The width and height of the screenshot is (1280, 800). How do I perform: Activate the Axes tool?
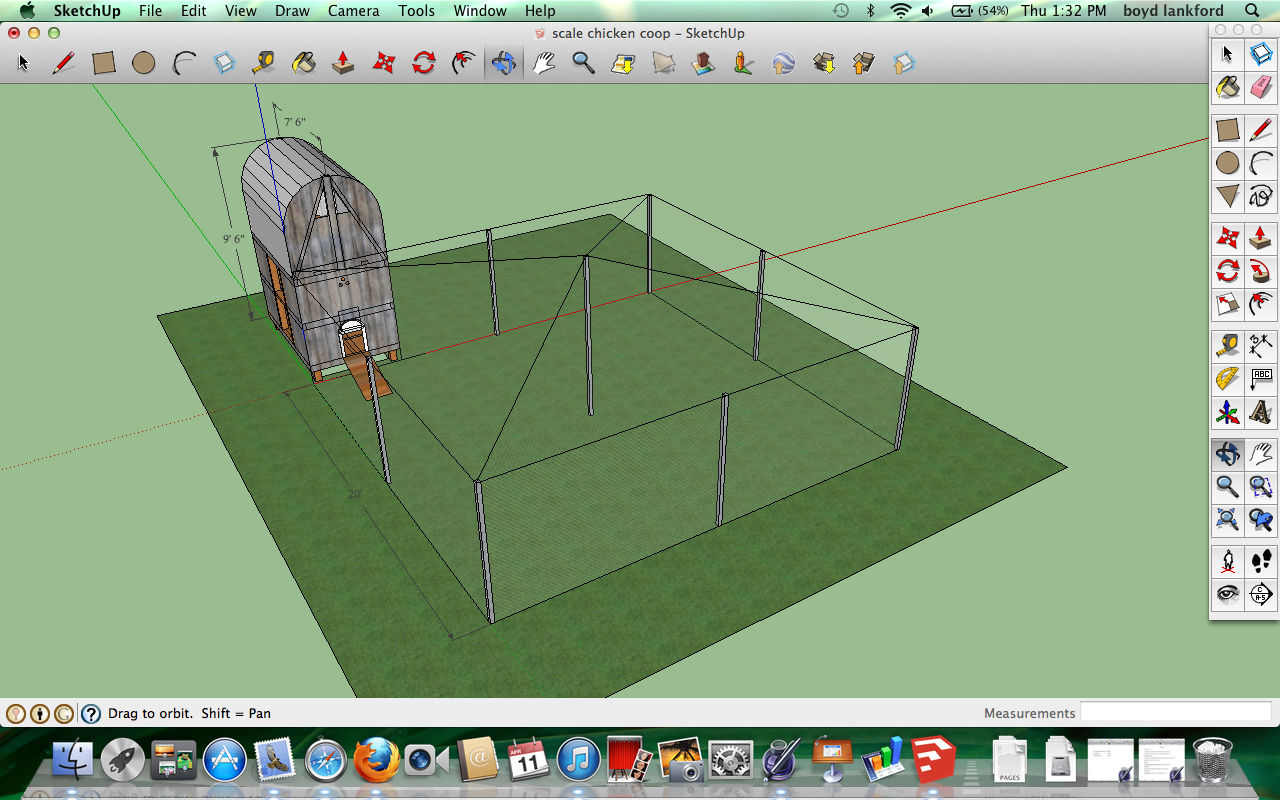1228,412
